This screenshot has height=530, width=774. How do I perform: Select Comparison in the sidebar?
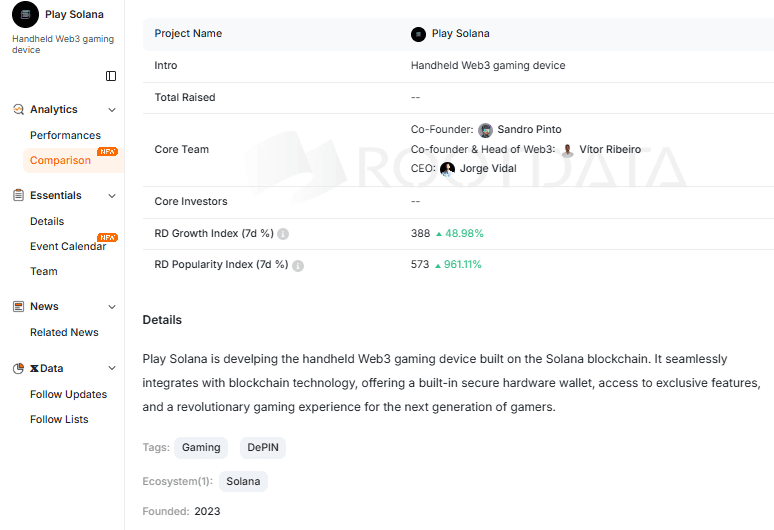[60, 160]
